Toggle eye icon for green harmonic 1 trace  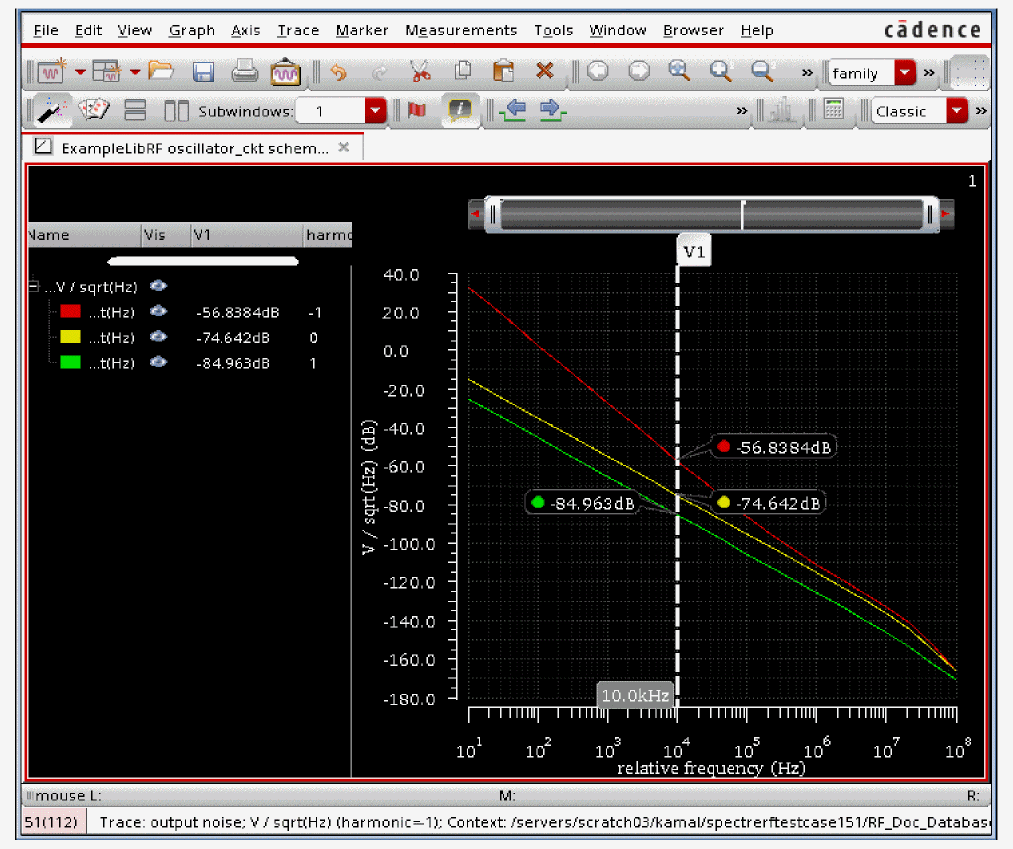(x=157, y=363)
